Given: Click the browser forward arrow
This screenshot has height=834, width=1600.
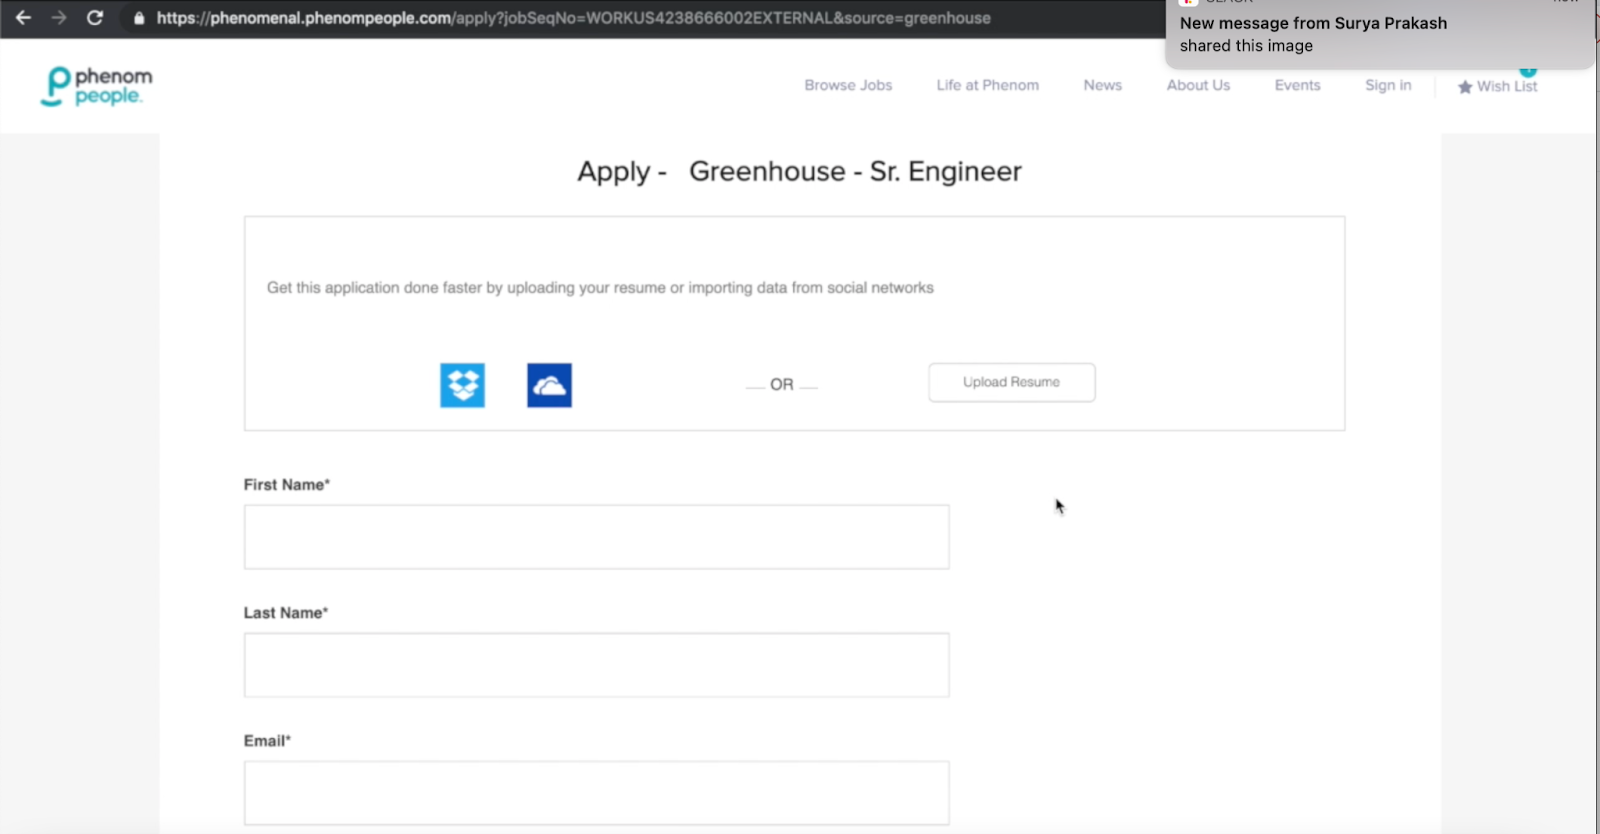Looking at the screenshot, I should pyautogui.click(x=59, y=18).
